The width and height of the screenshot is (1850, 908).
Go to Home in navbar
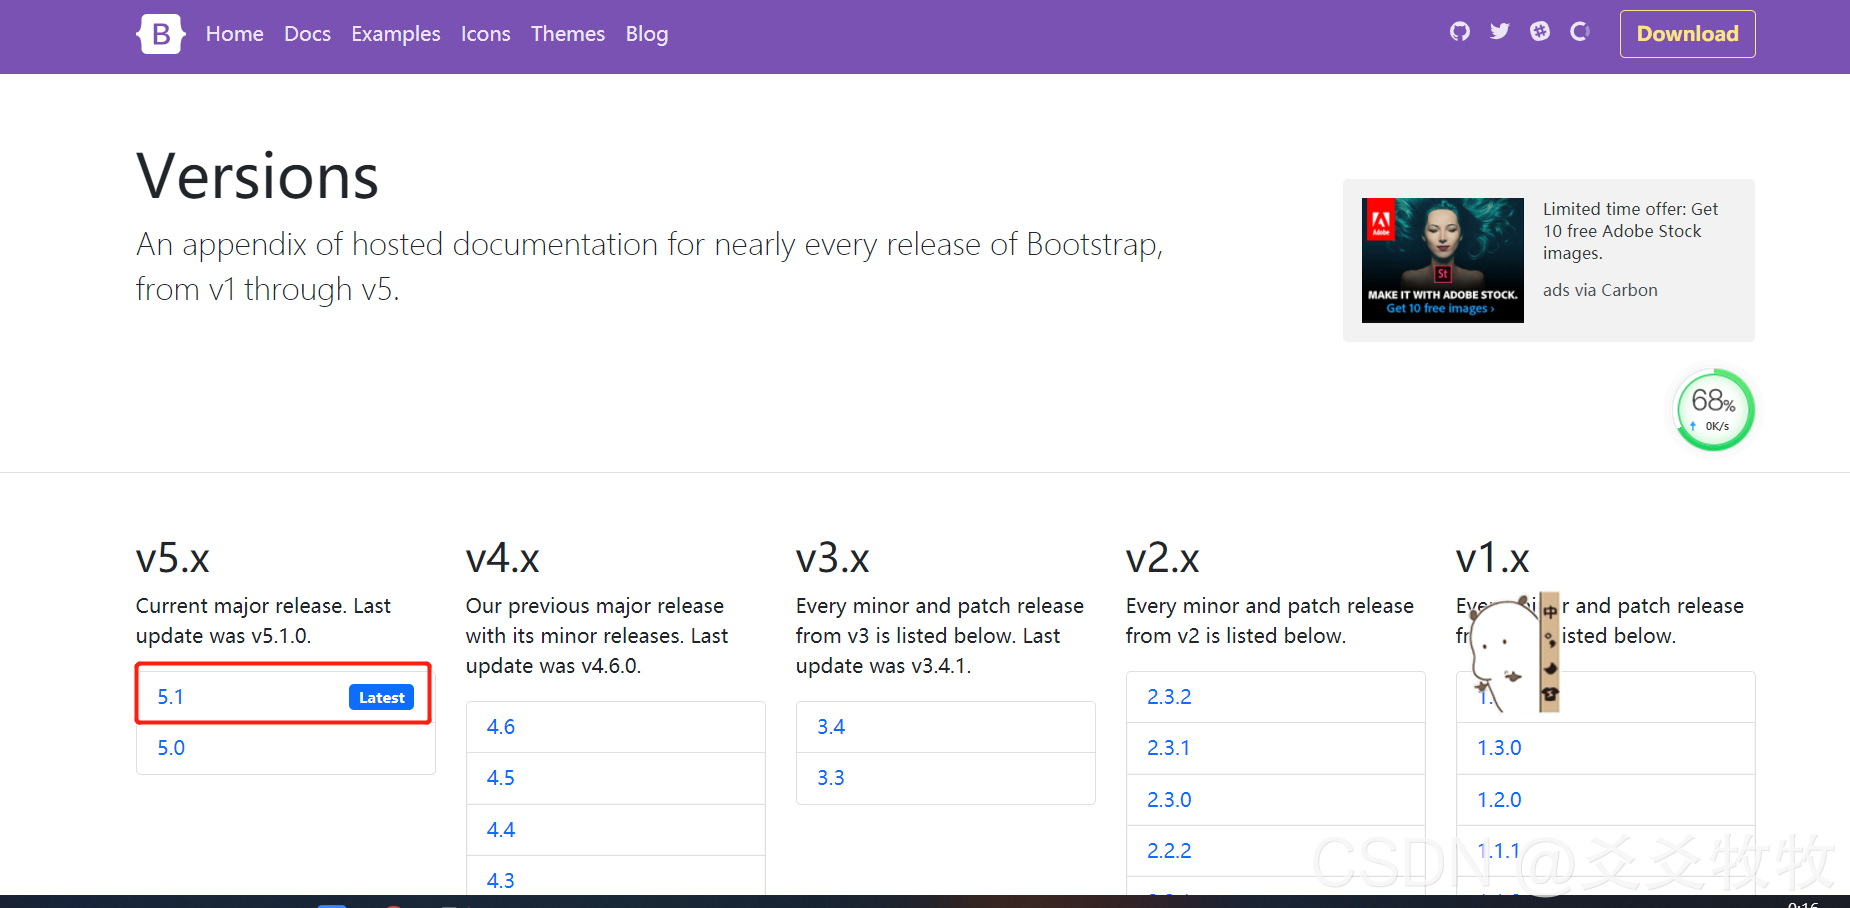235,34
